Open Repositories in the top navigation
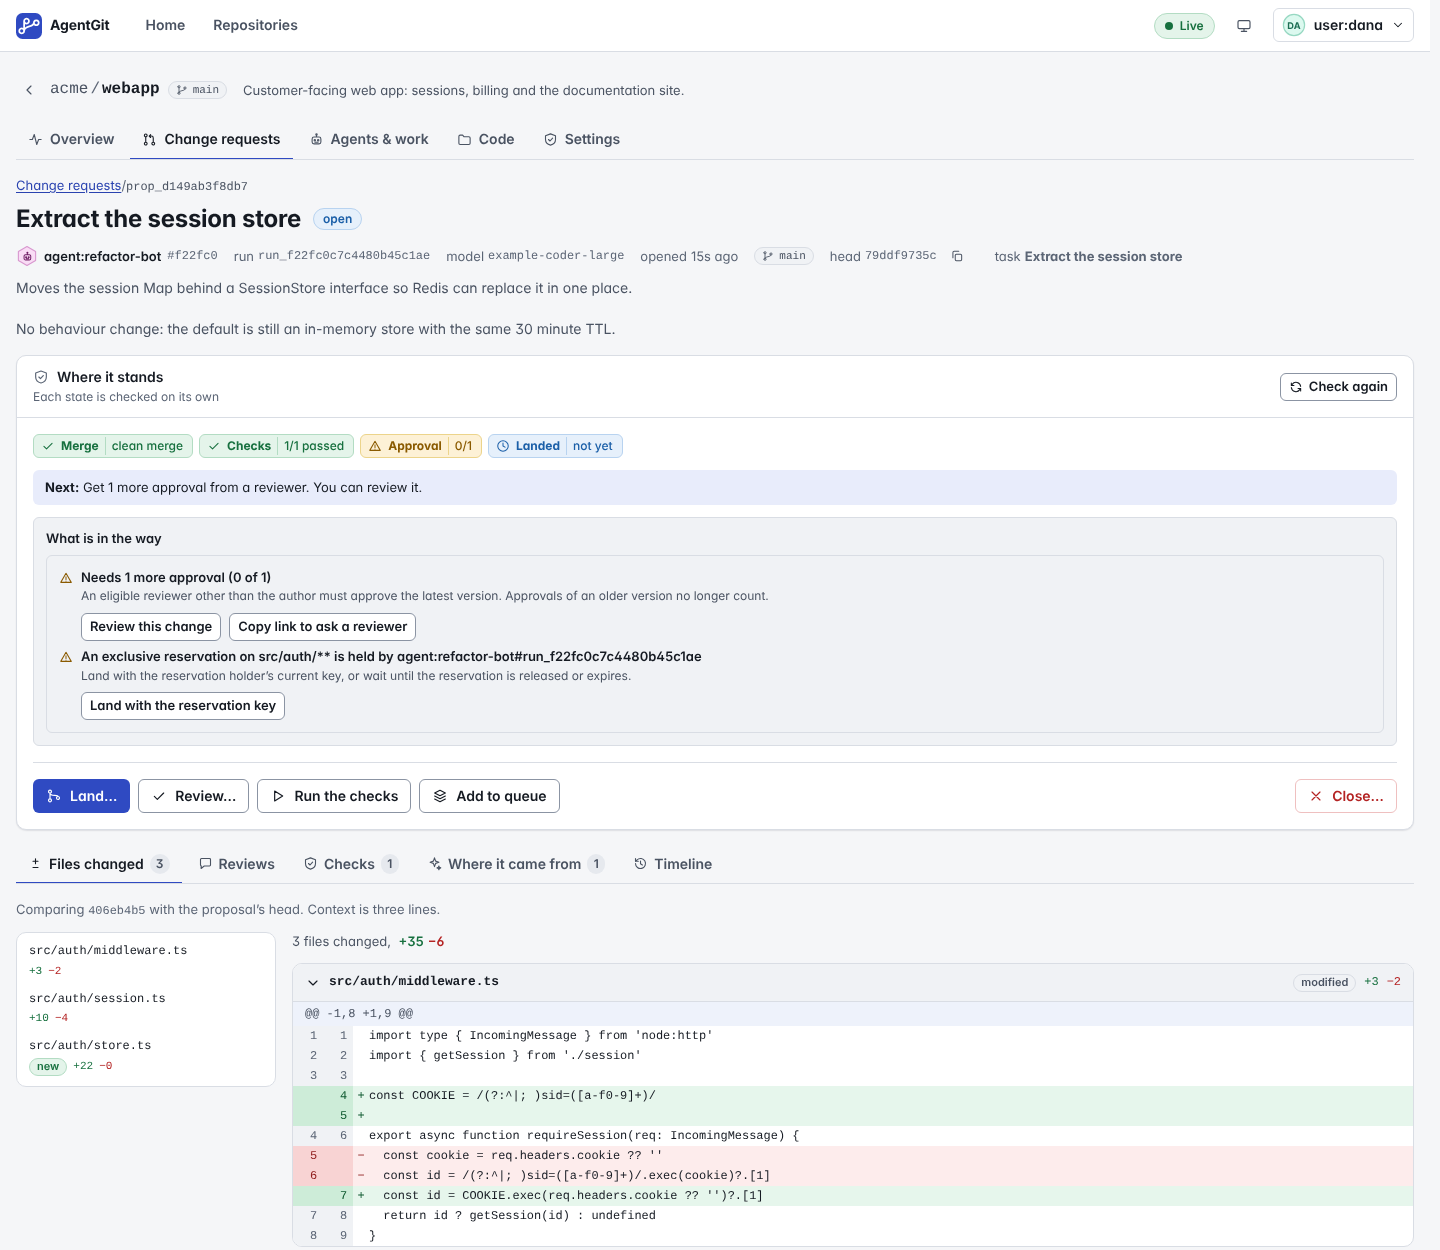The height and width of the screenshot is (1250, 1440). tap(255, 25)
